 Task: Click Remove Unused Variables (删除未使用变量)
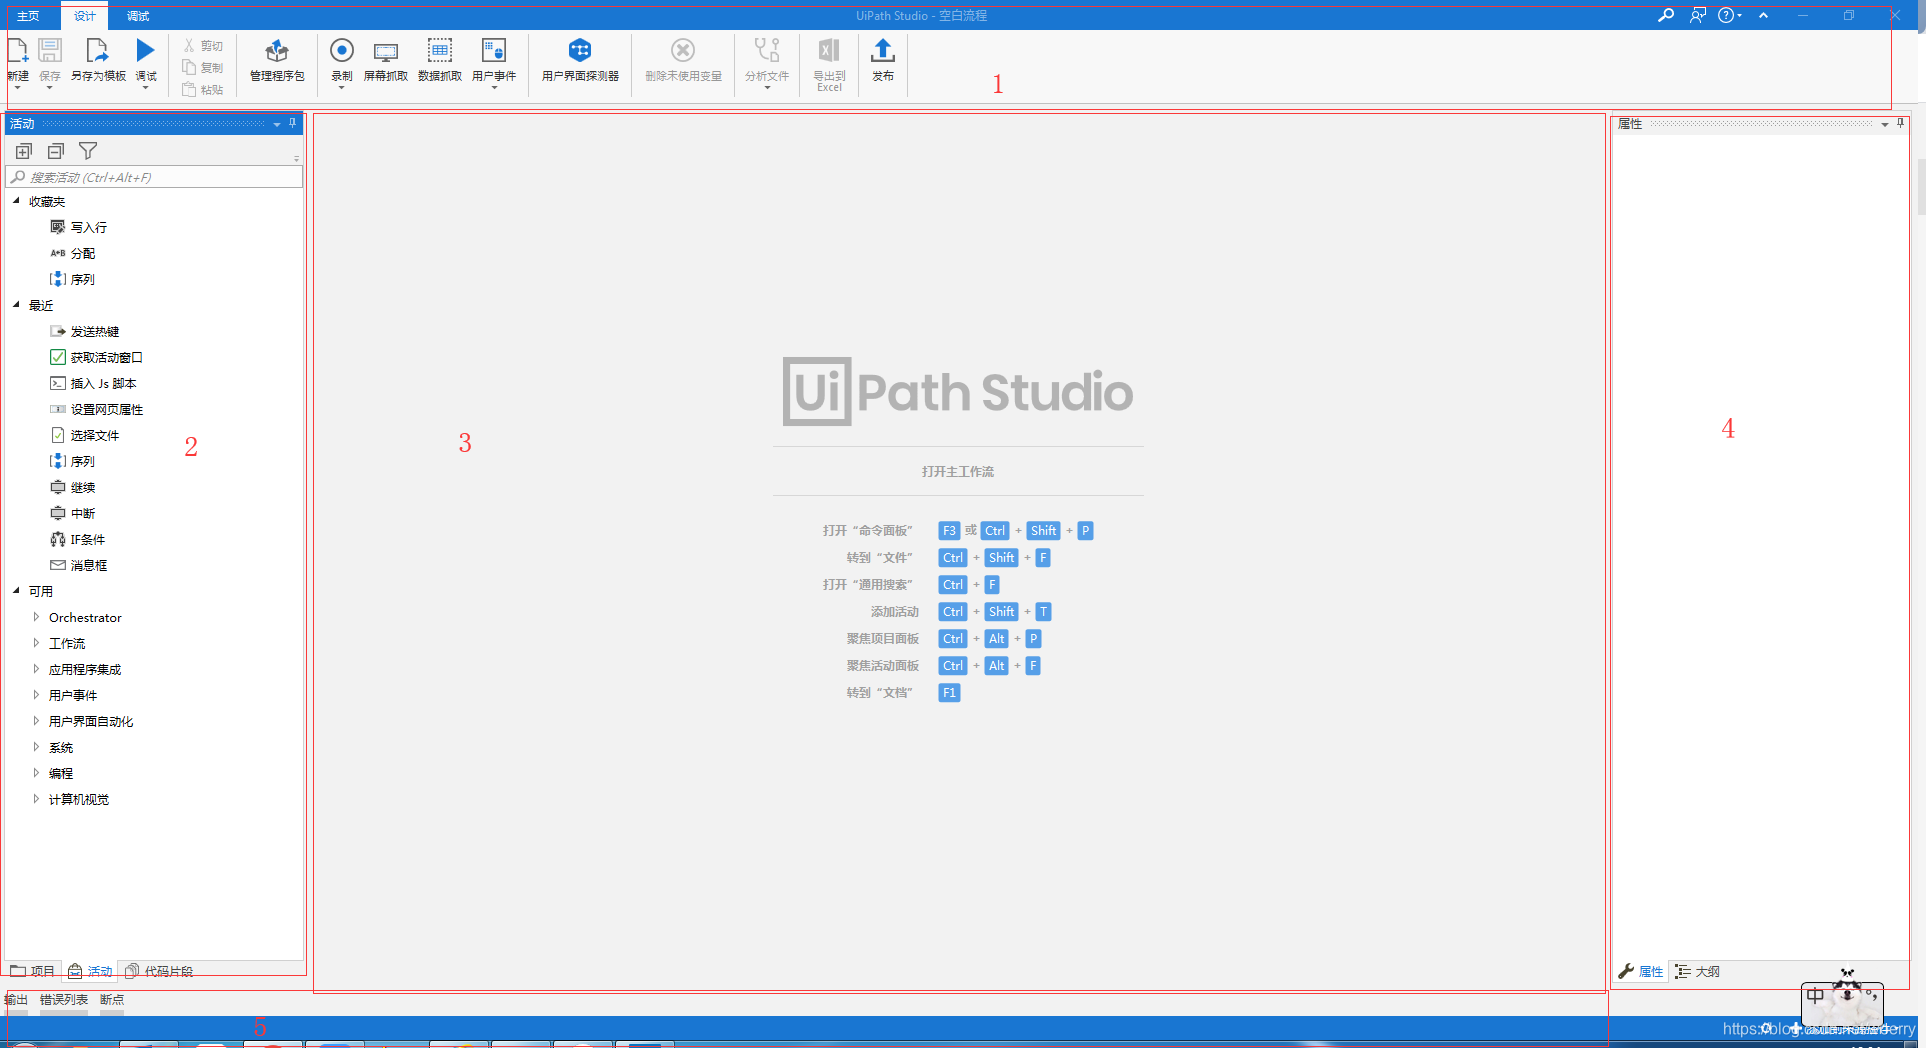coord(683,60)
